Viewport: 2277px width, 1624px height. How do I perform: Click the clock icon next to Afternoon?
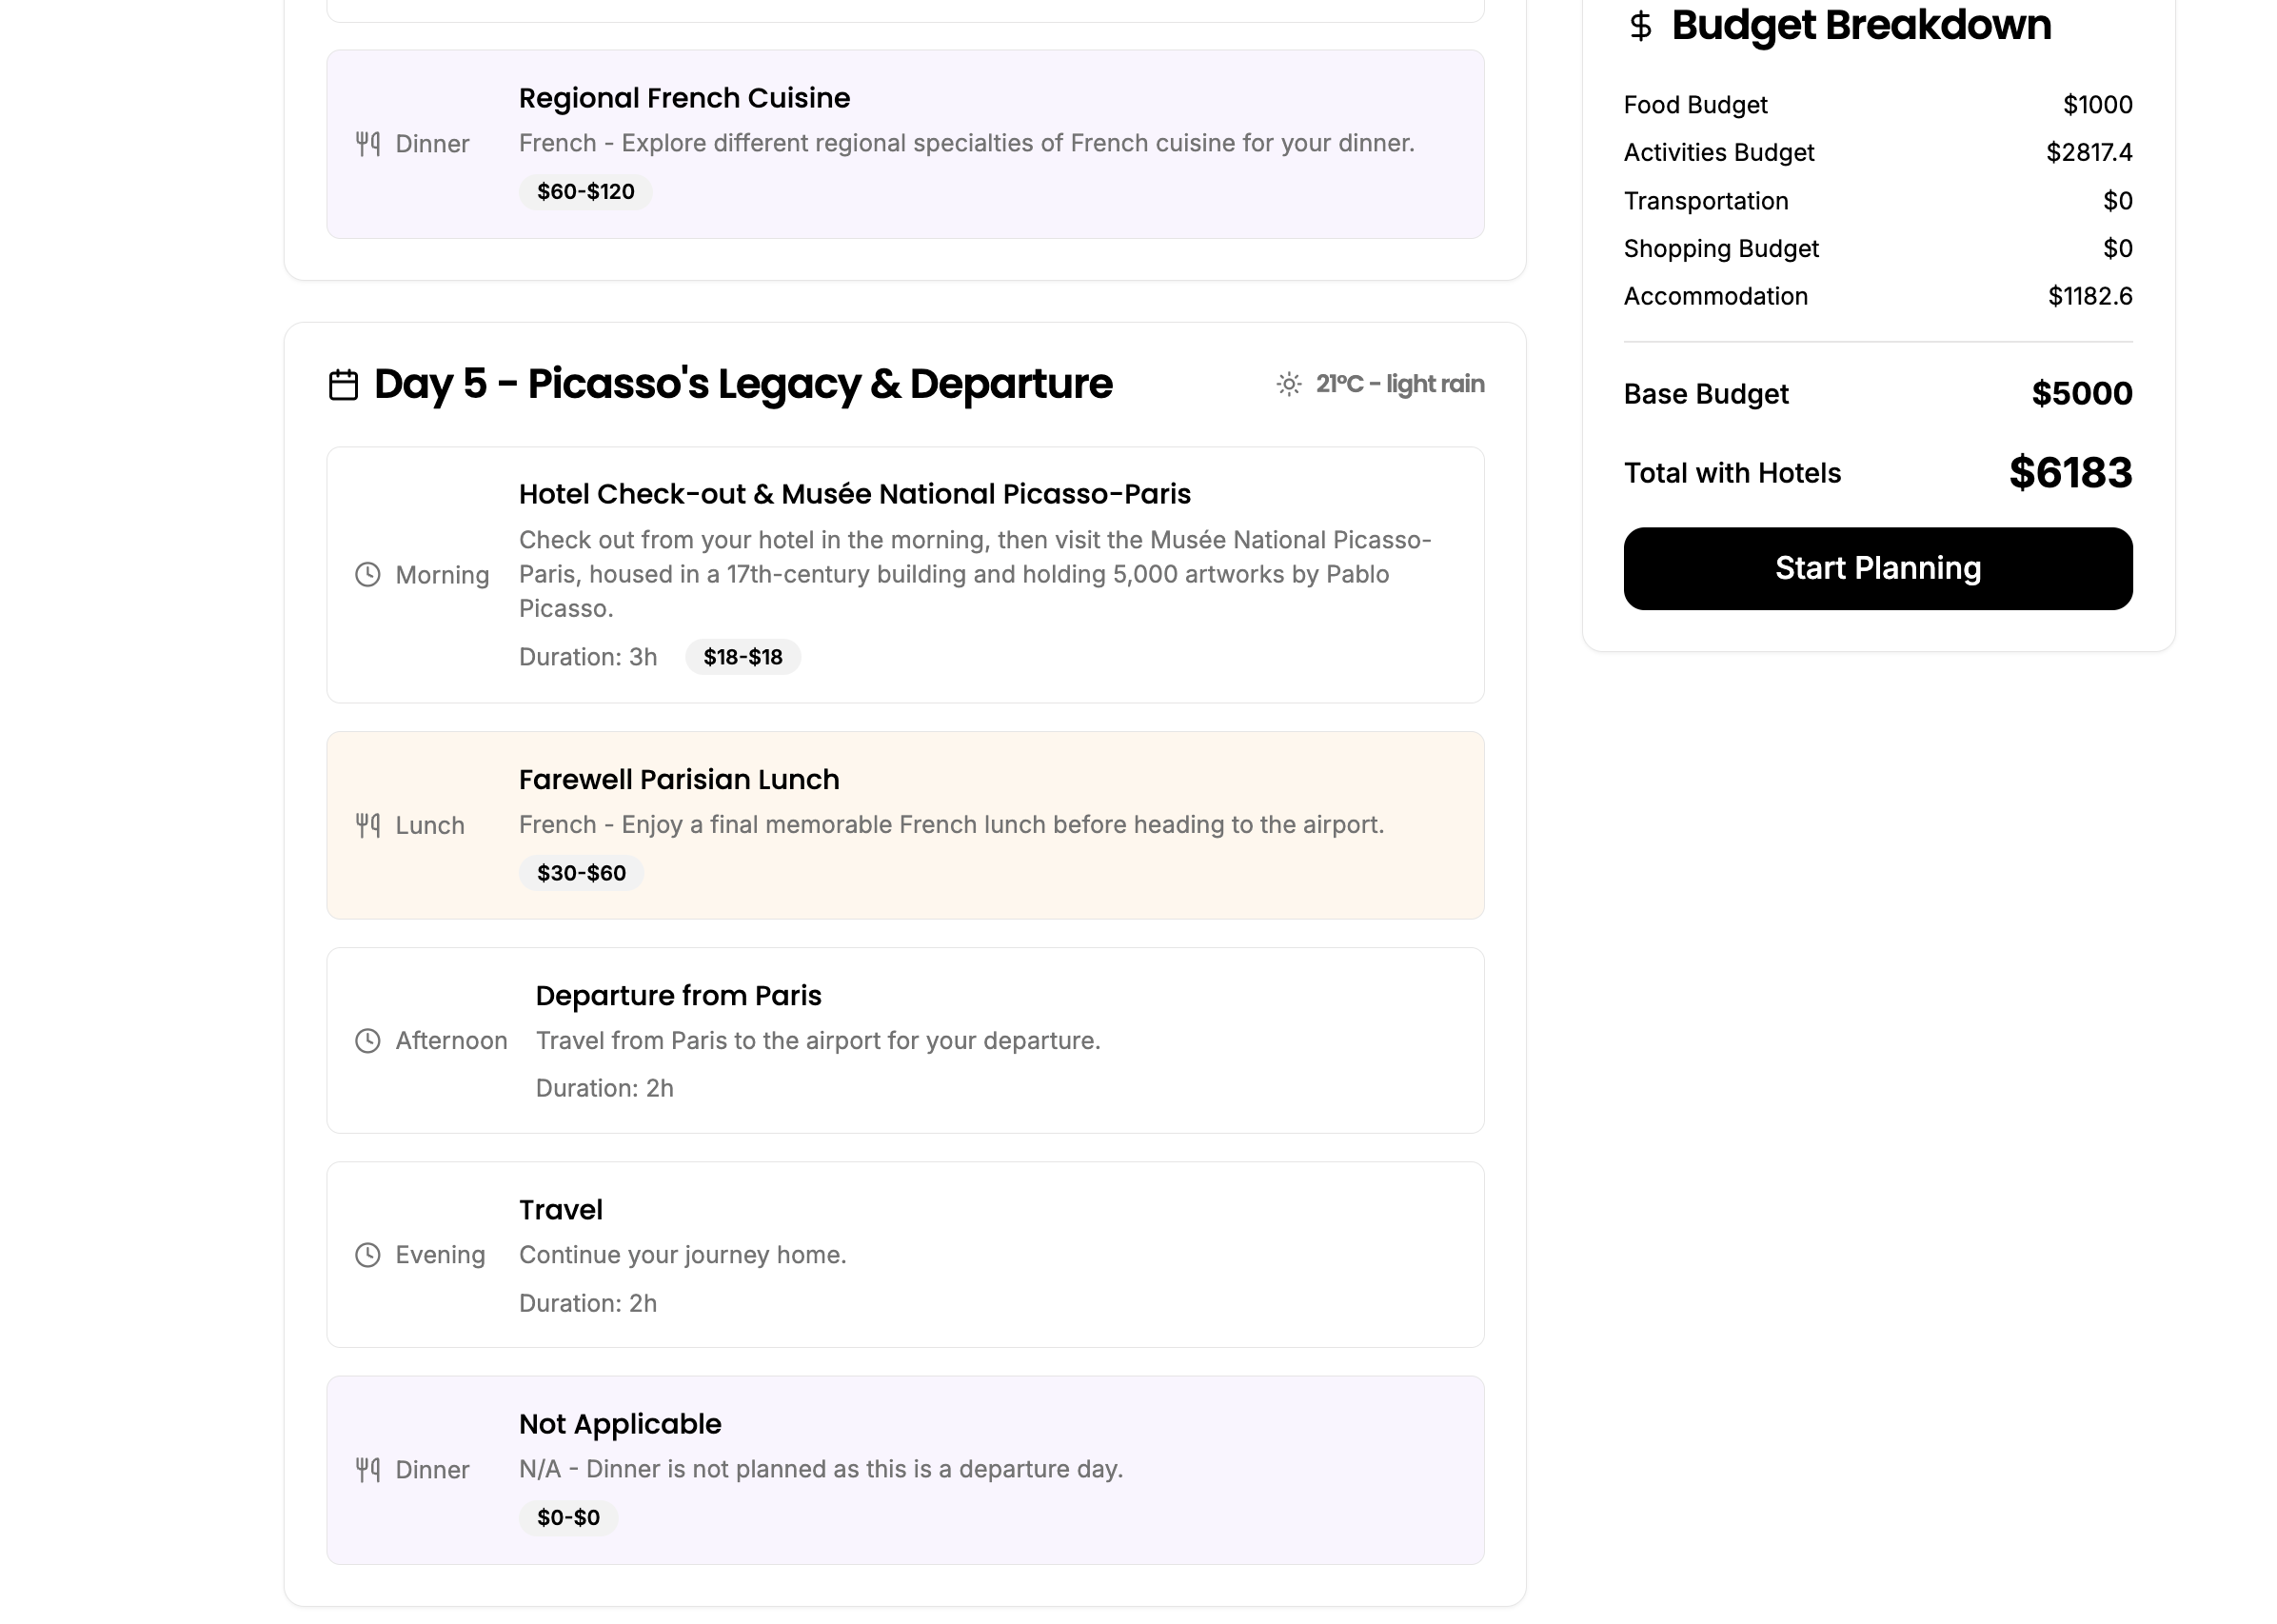point(368,1041)
